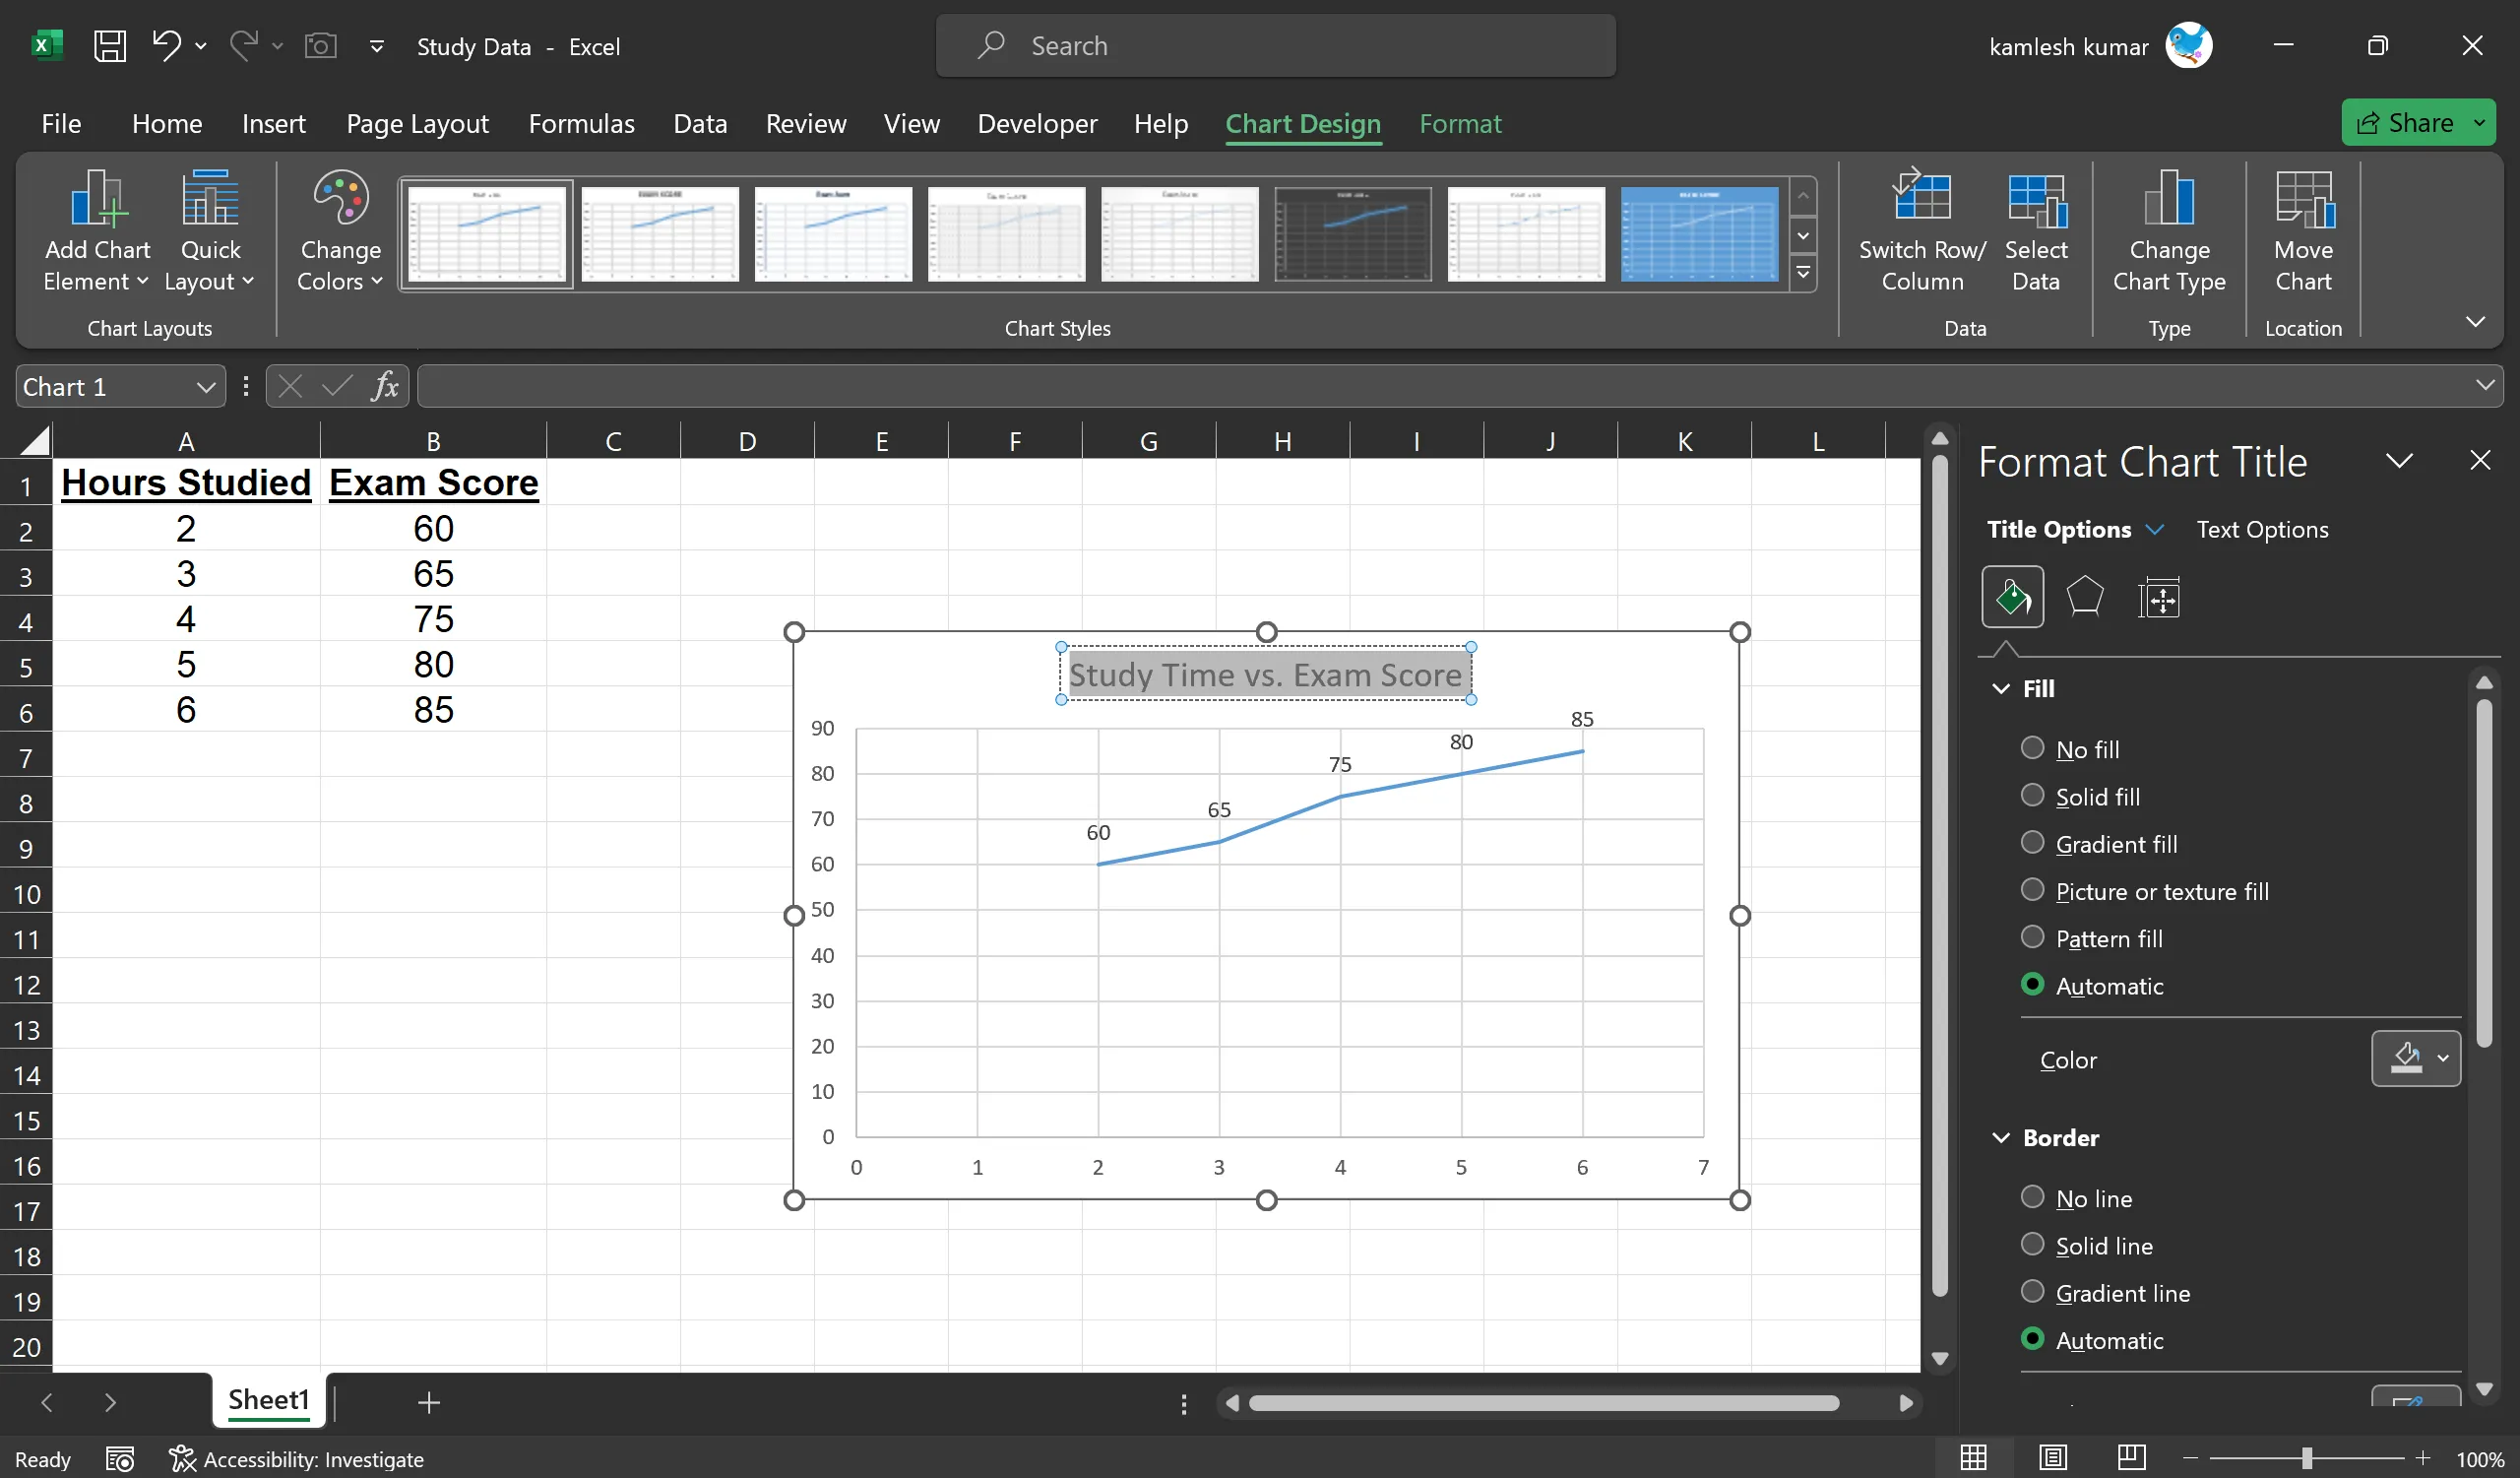Open Select Data dialog

click(2038, 232)
